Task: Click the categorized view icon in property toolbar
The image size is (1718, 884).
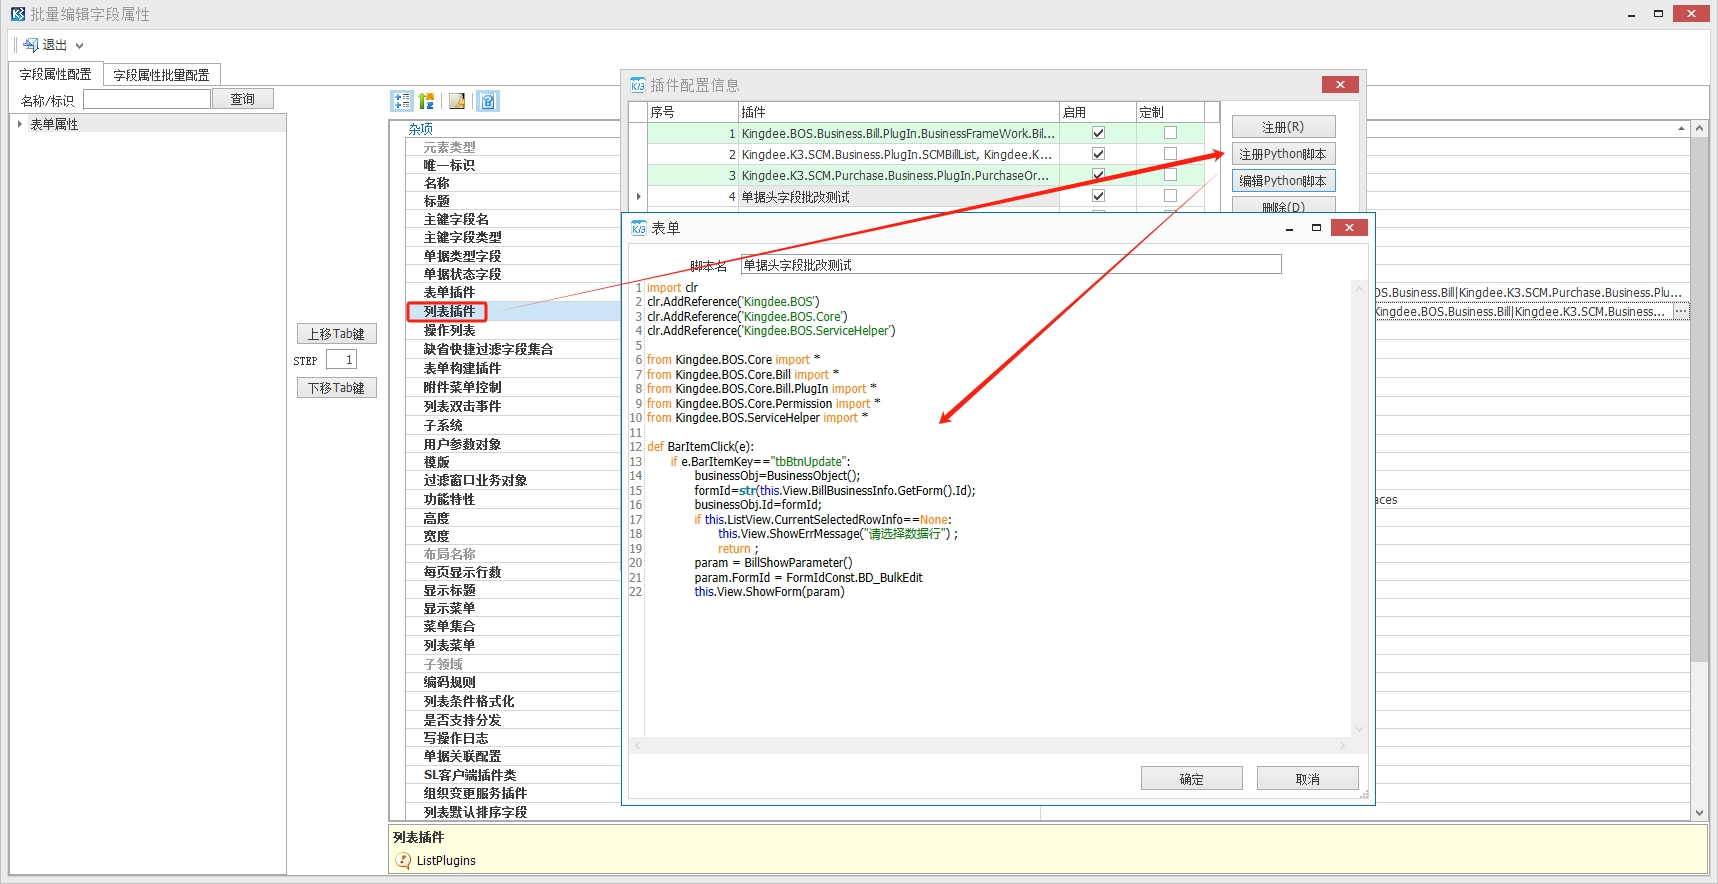Action: pos(402,101)
